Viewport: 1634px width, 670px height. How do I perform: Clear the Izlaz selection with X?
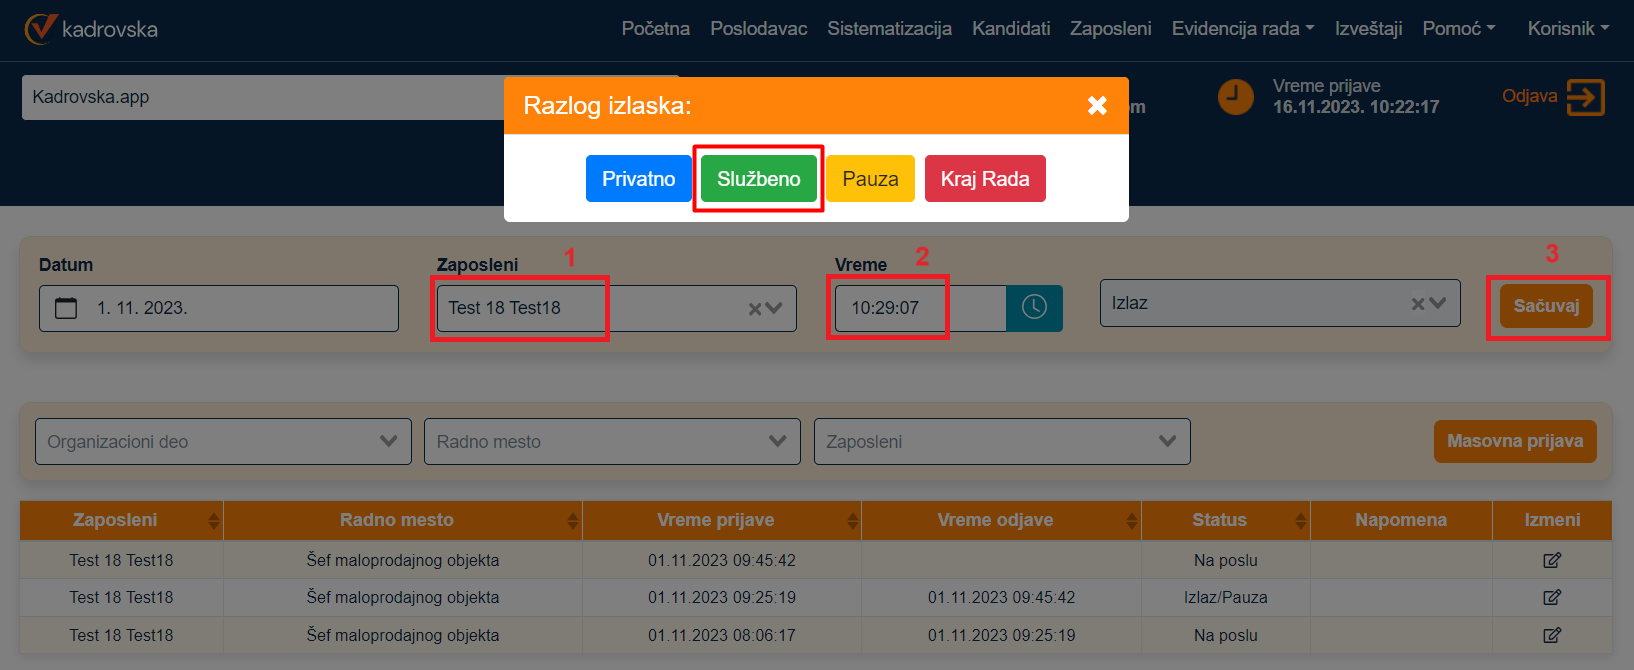coord(1418,304)
